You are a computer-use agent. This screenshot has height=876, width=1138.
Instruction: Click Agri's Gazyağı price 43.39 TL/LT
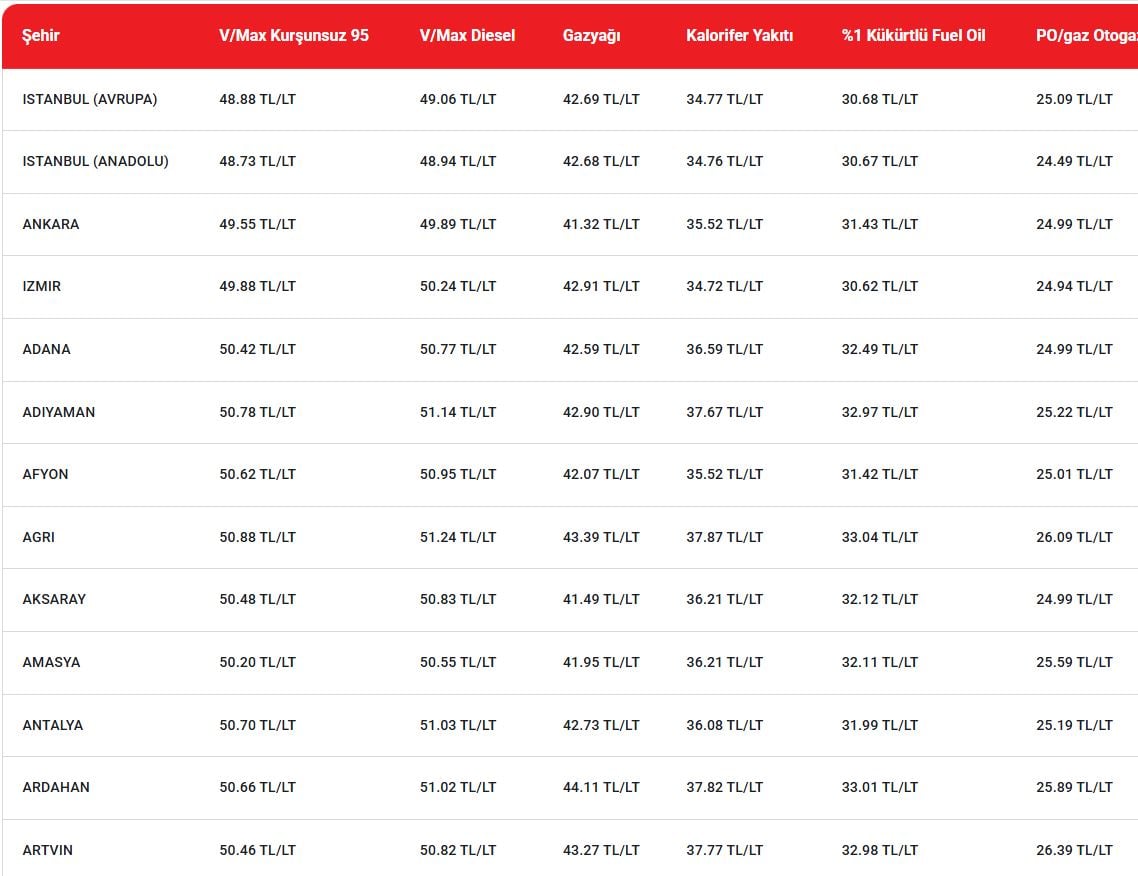coord(602,537)
